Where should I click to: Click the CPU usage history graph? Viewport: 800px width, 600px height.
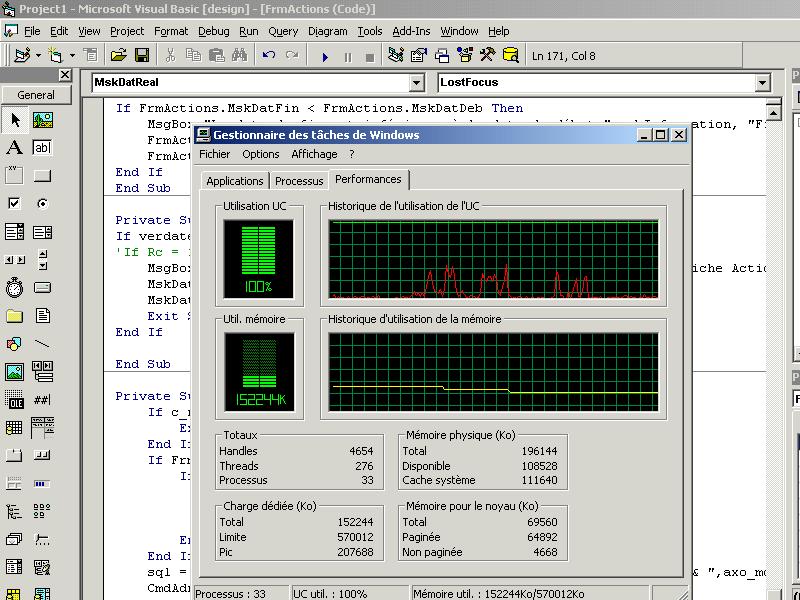pos(493,262)
